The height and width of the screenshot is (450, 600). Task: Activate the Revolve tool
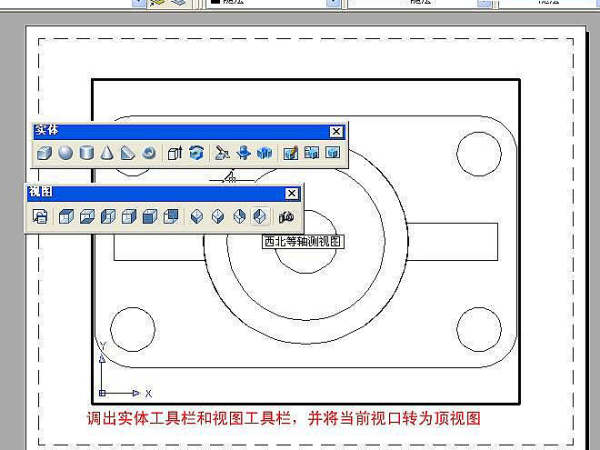tap(196, 153)
